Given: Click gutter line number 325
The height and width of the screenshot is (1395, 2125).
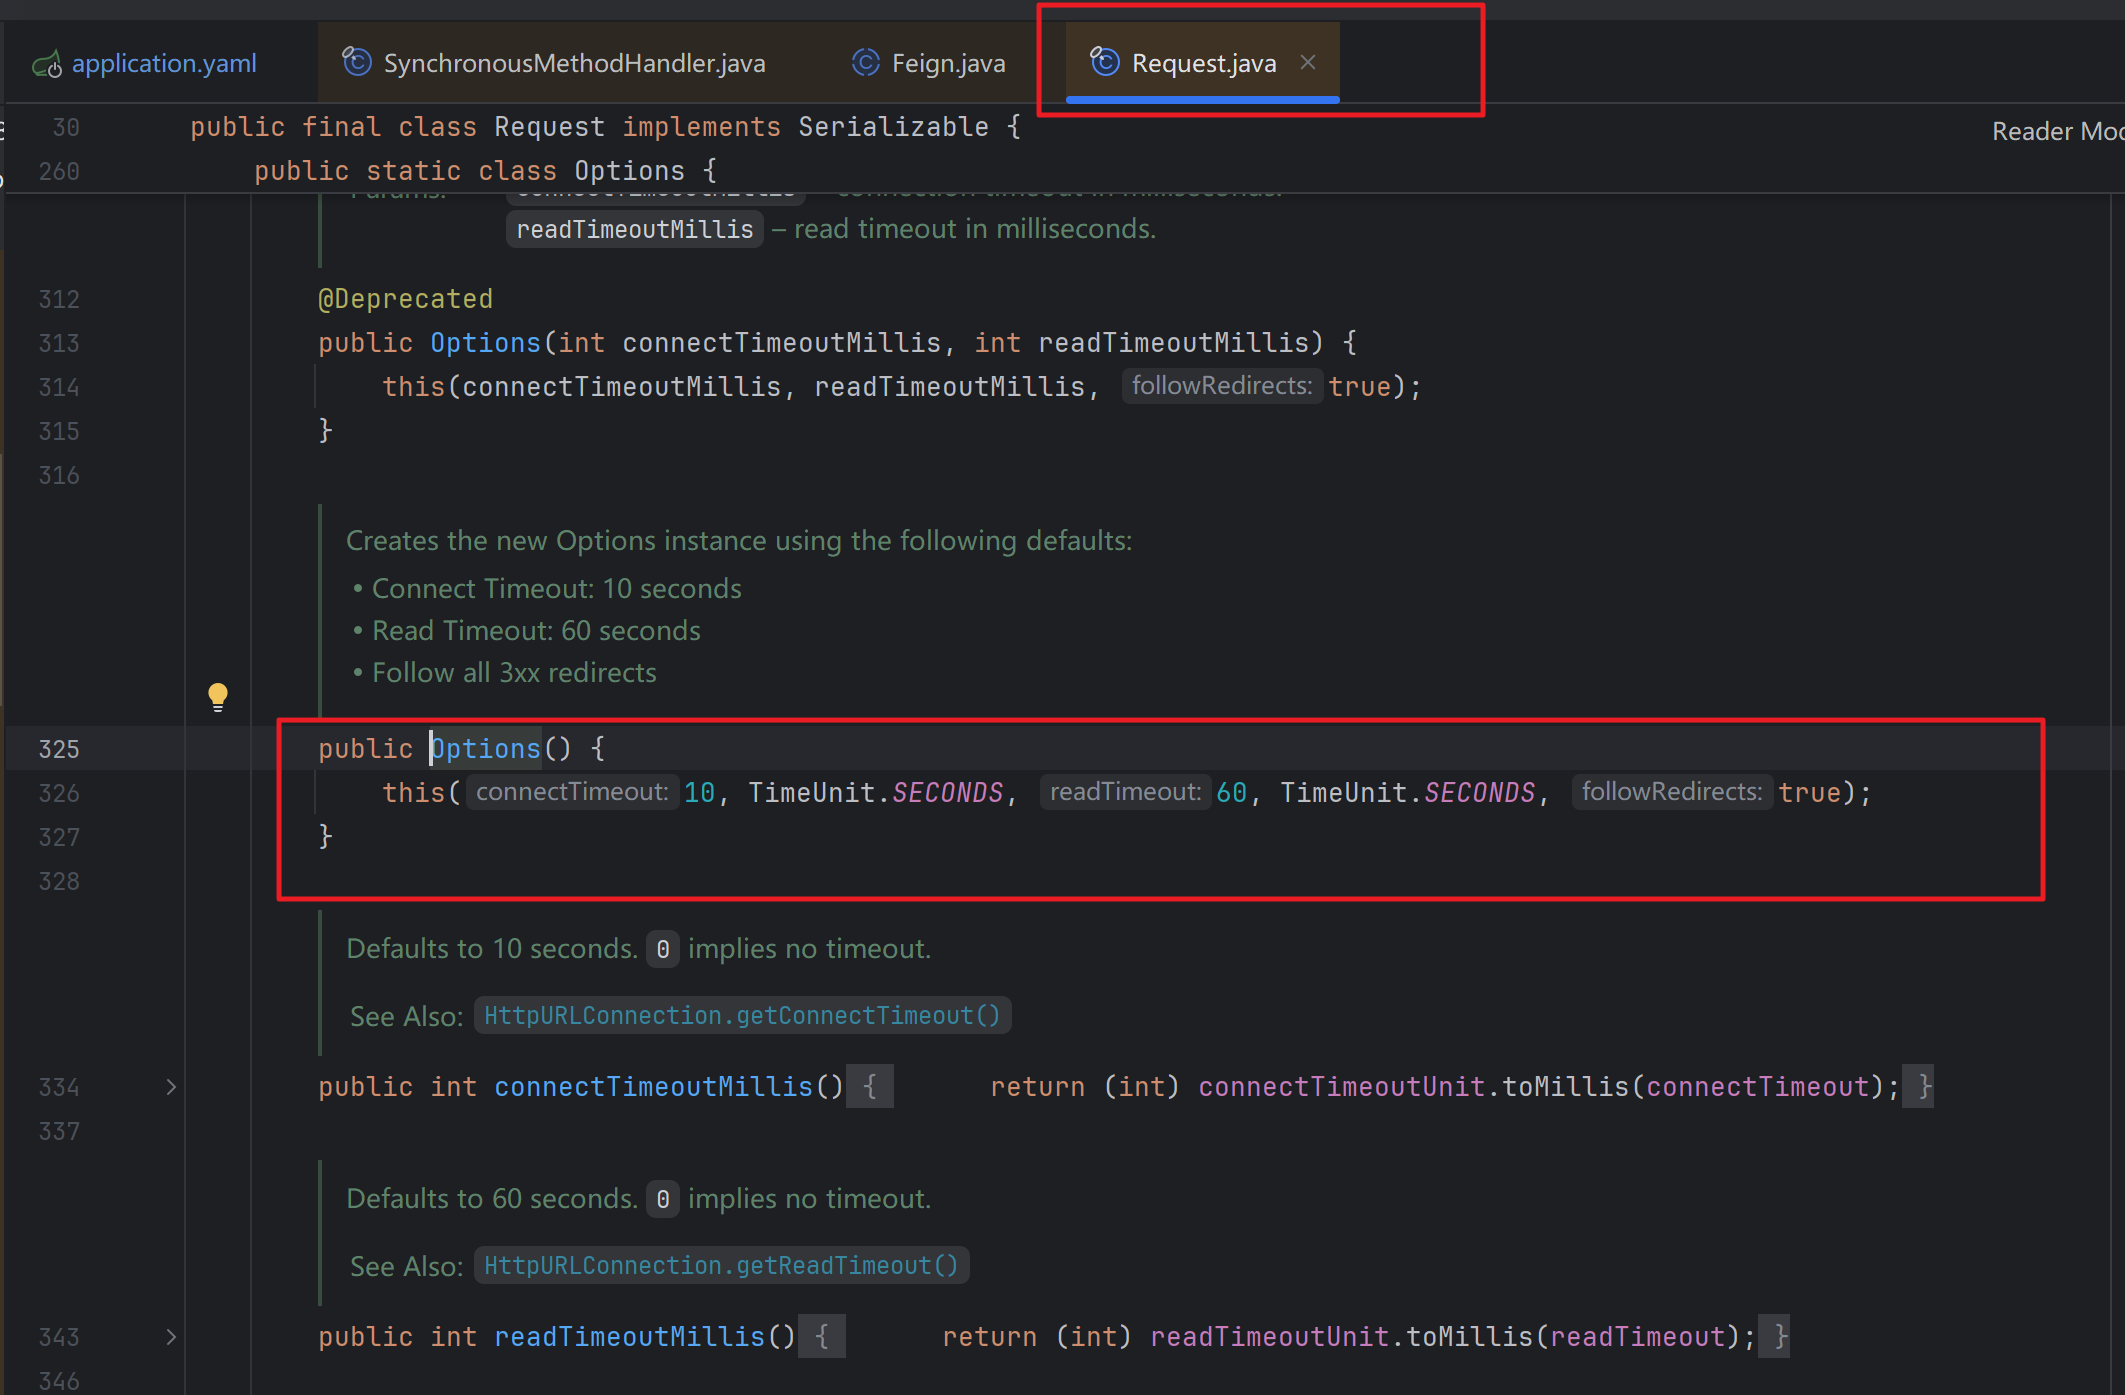Looking at the screenshot, I should pyautogui.click(x=59, y=749).
